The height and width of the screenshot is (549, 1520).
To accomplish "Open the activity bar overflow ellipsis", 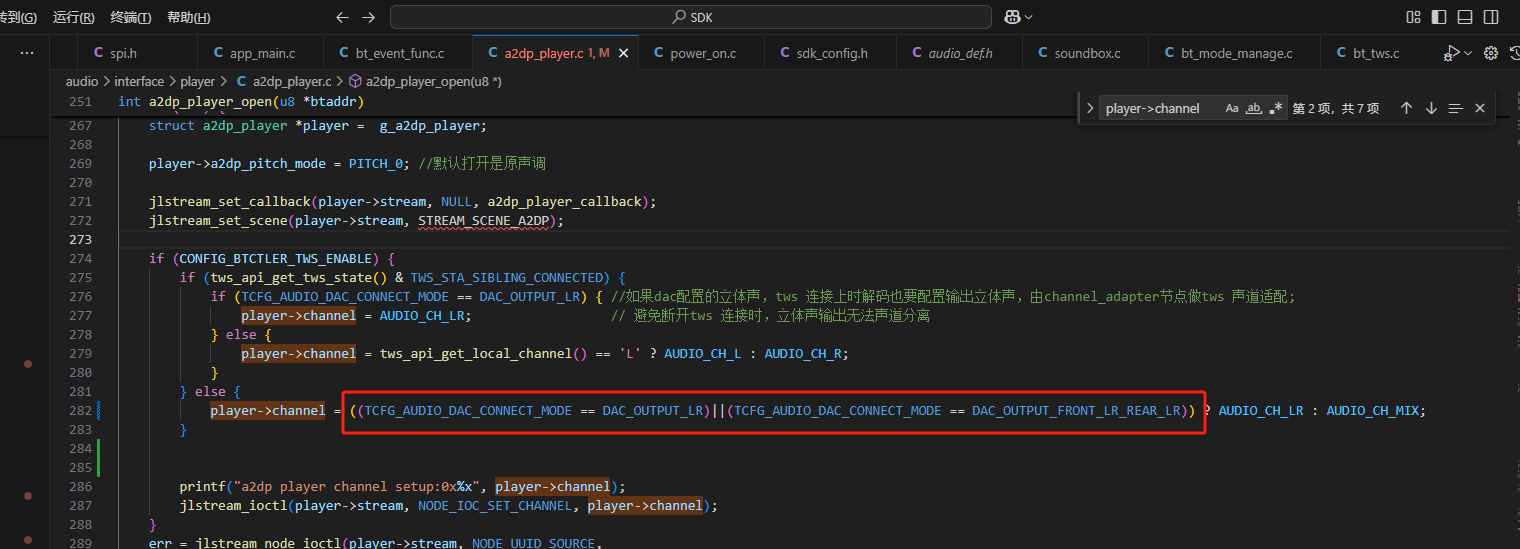I will point(26,53).
